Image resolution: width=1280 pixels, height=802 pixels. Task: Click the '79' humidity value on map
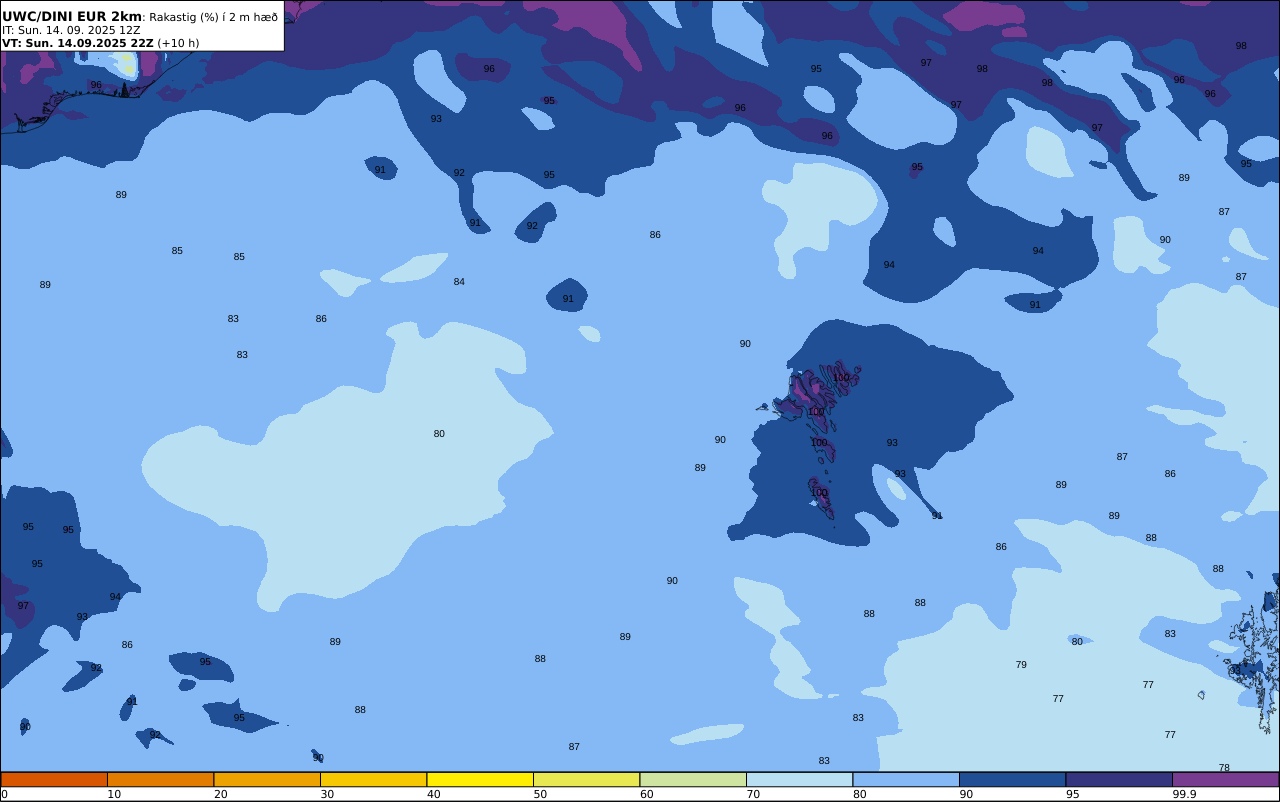click(1021, 665)
